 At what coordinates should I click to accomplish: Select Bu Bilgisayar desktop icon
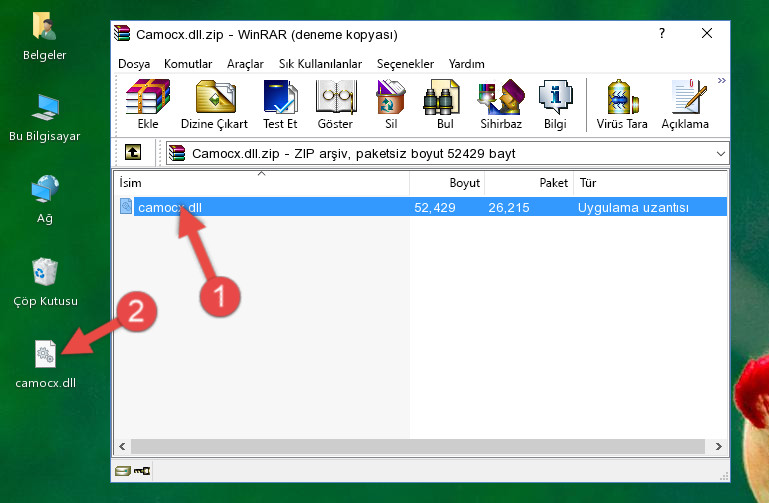pyautogui.click(x=45, y=118)
